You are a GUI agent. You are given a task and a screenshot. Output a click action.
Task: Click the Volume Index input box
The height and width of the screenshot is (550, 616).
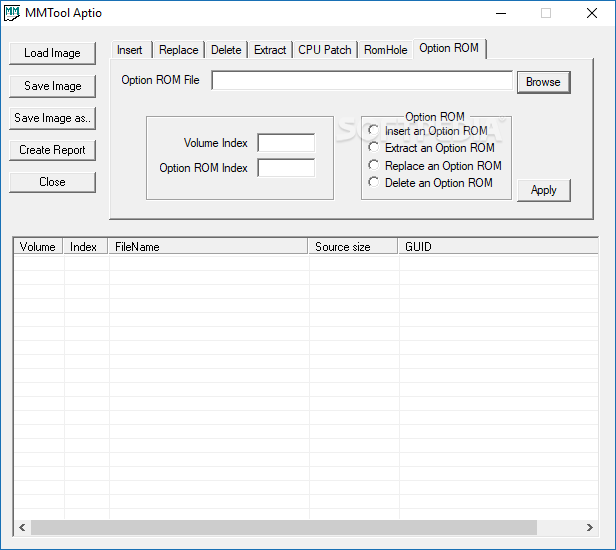tap(286, 143)
